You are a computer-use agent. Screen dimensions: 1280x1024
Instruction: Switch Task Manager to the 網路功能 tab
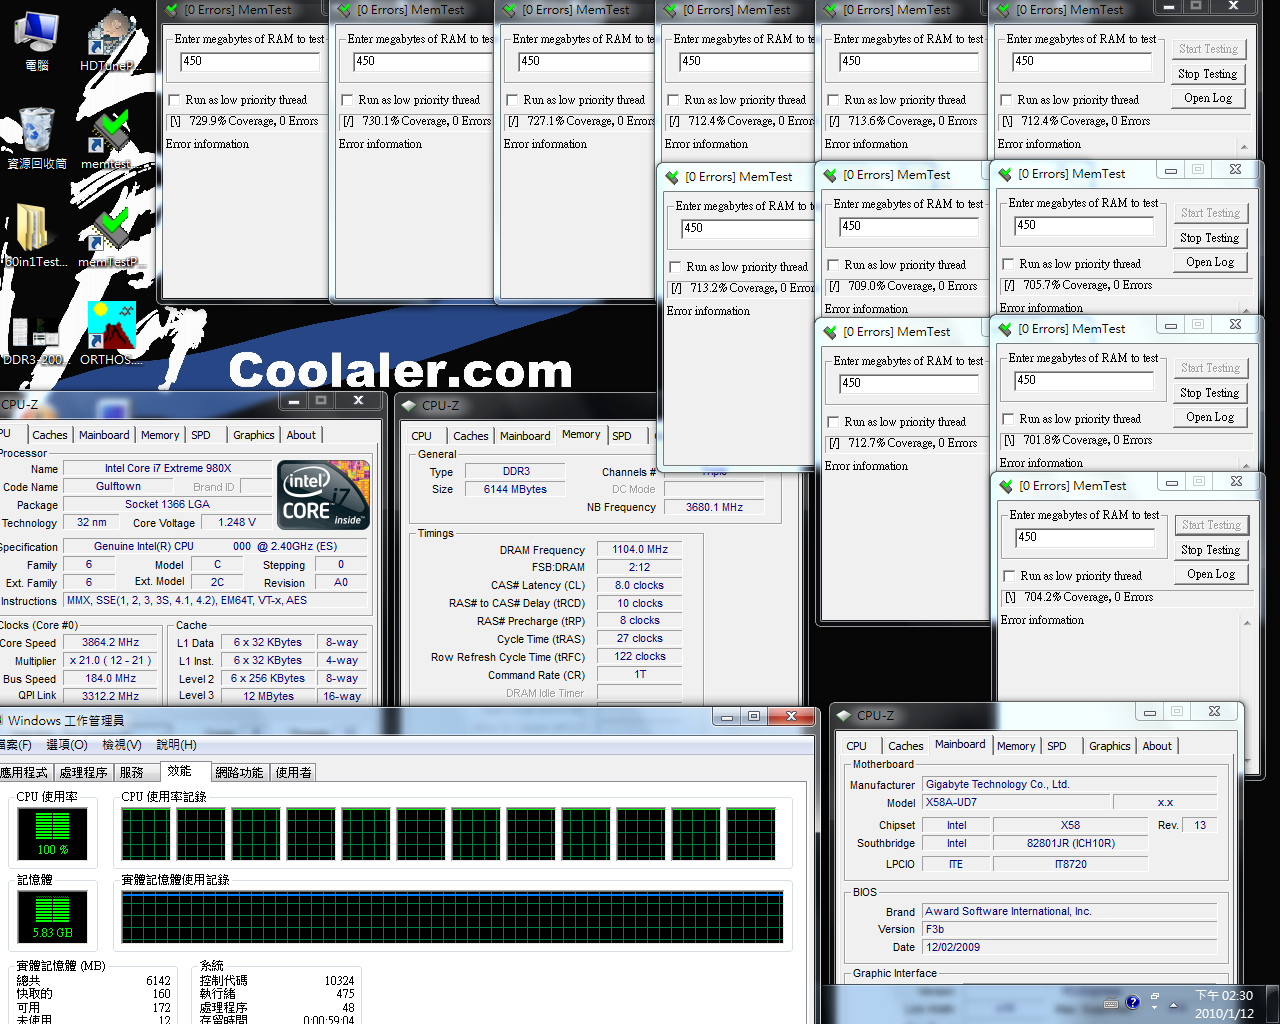click(x=239, y=773)
